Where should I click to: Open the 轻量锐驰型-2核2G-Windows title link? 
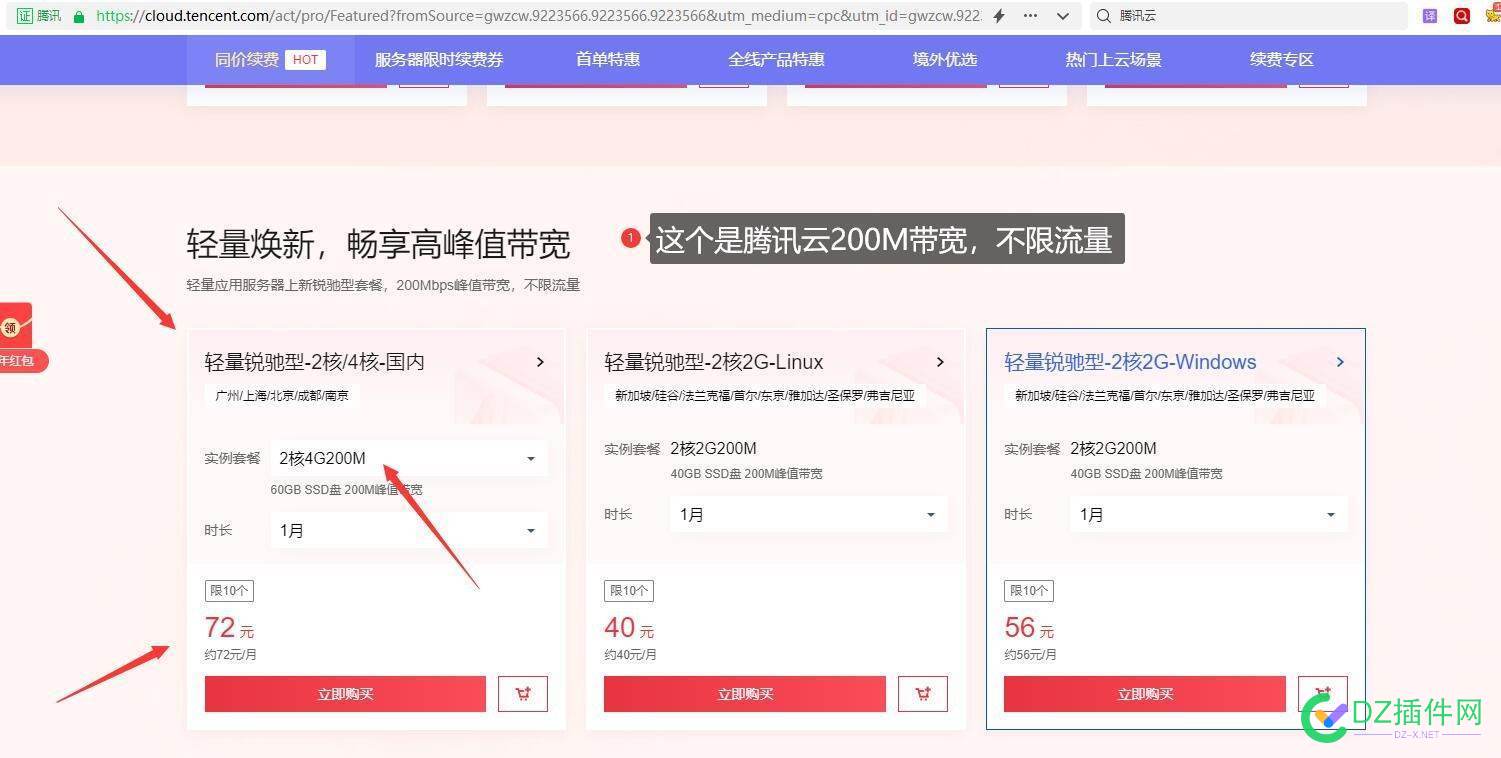click(x=1130, y=362)
